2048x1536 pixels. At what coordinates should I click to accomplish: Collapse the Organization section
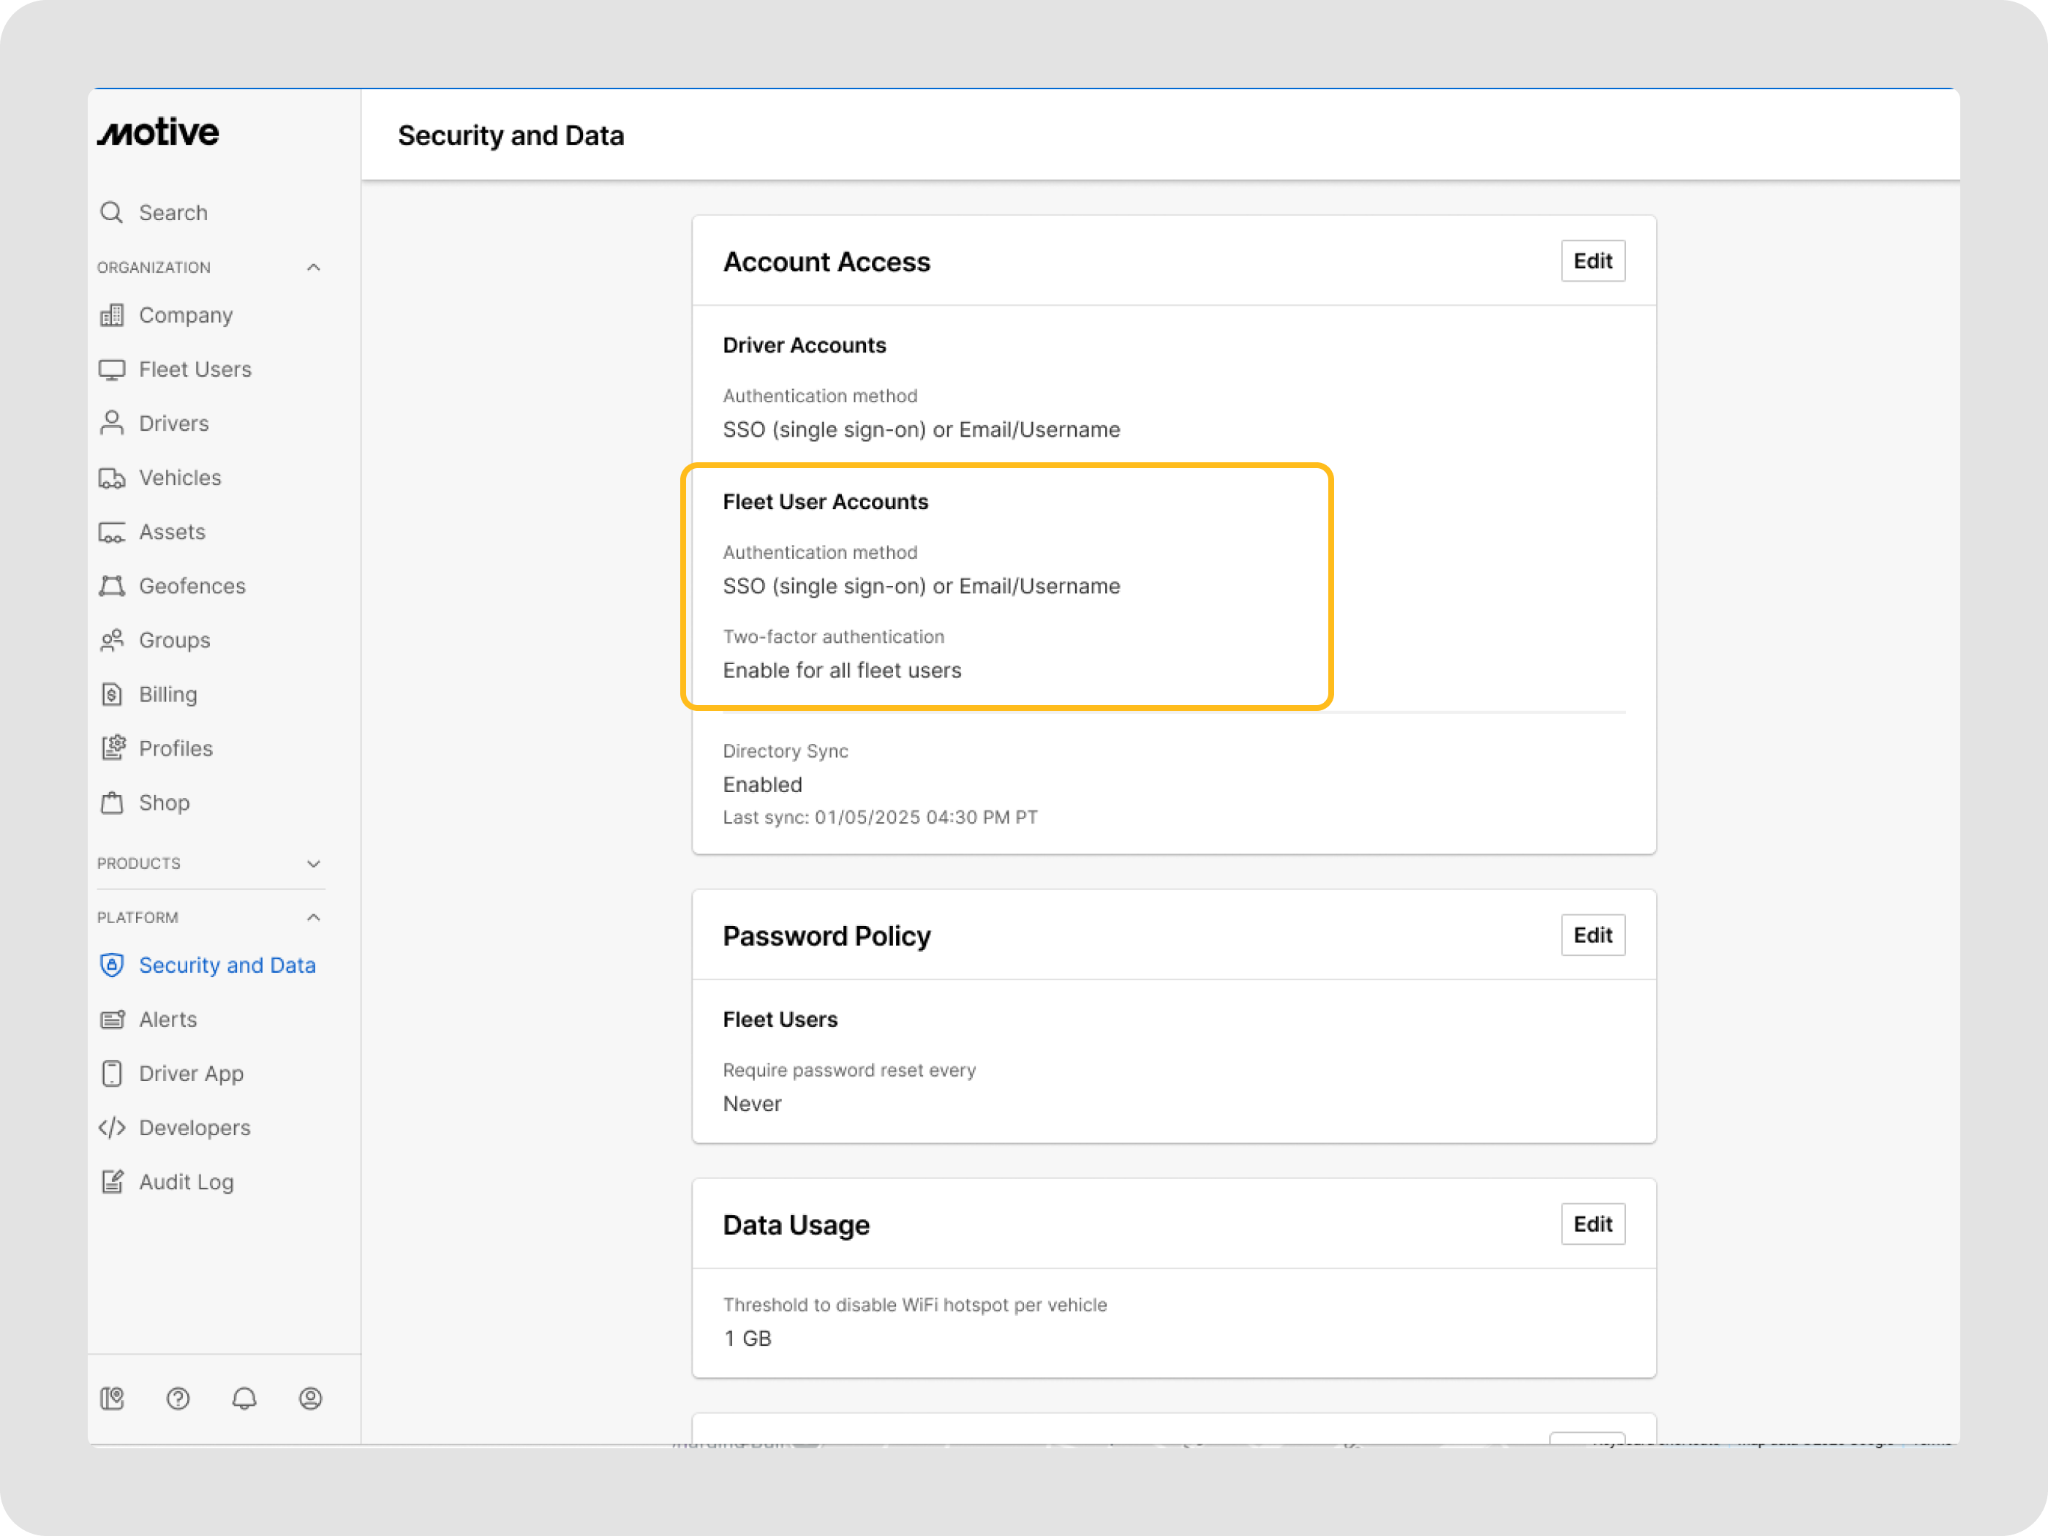pos(313,267)
